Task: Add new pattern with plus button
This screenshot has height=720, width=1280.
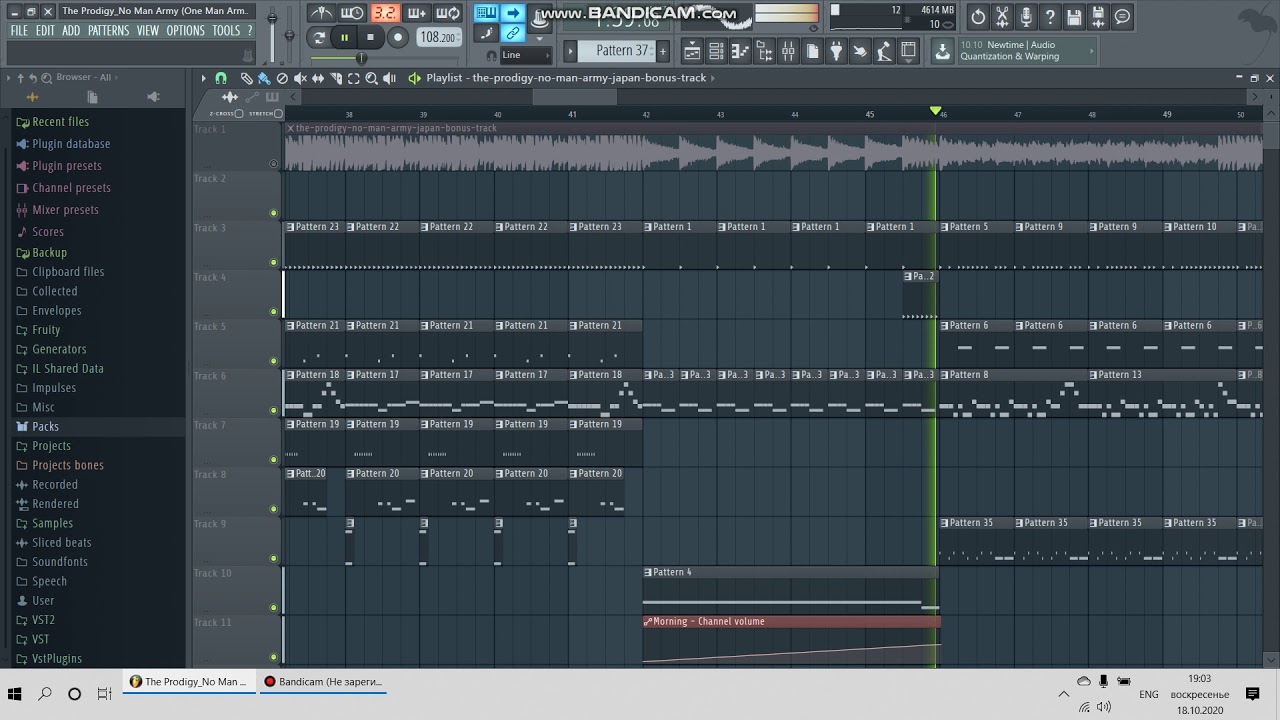Action: pos(663,50)
